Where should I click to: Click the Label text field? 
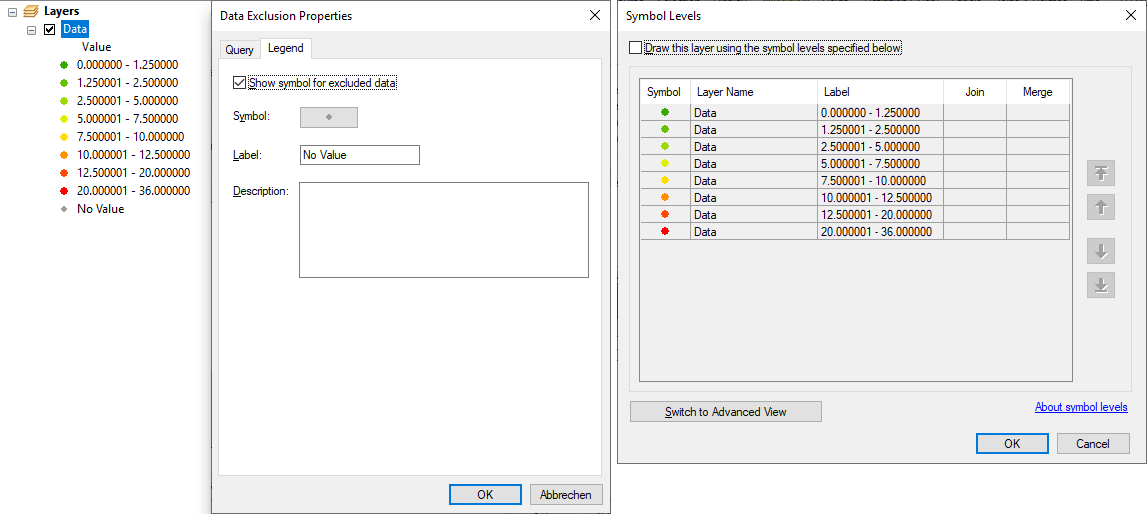point(359,155)
